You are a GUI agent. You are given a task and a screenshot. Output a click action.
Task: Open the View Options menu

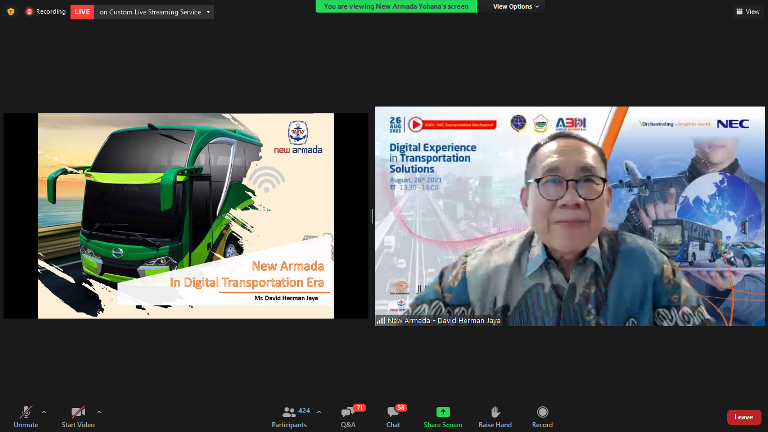pos(516,6)
